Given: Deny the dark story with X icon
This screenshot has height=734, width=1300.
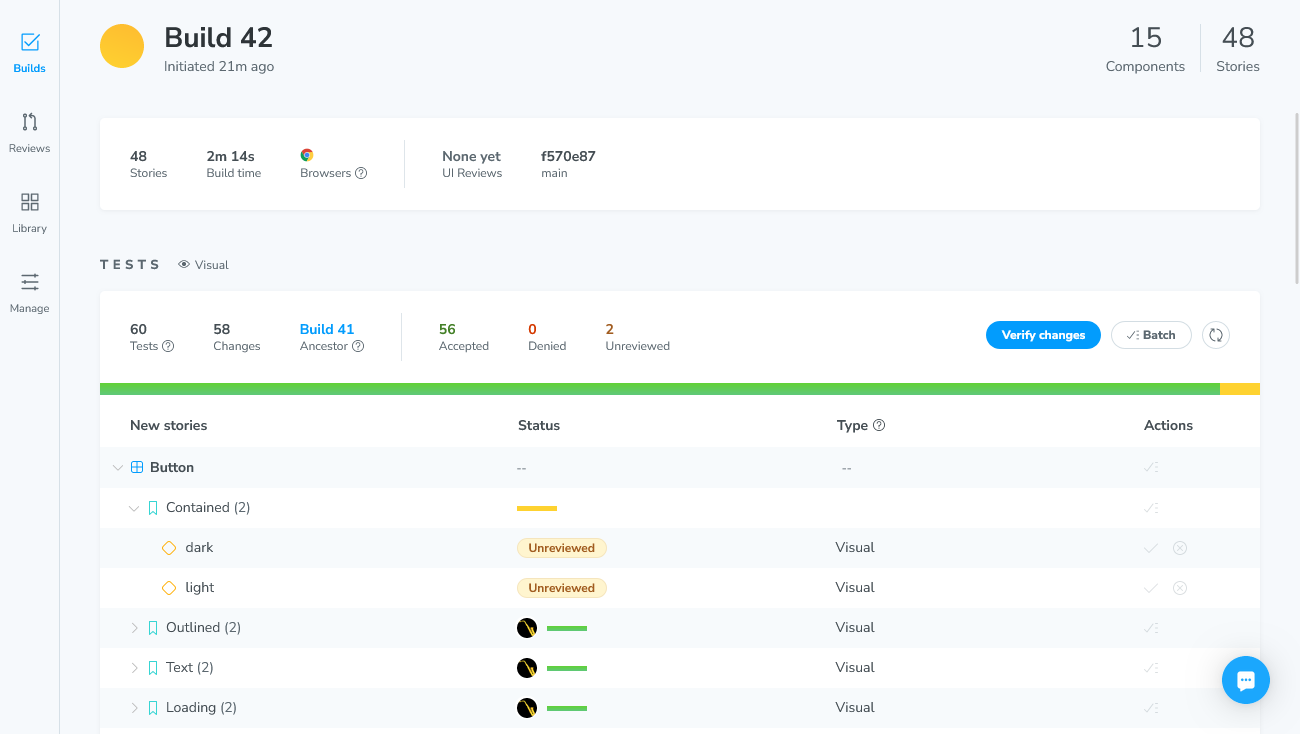Looking at the screenshot, I should pos(1180,548).
